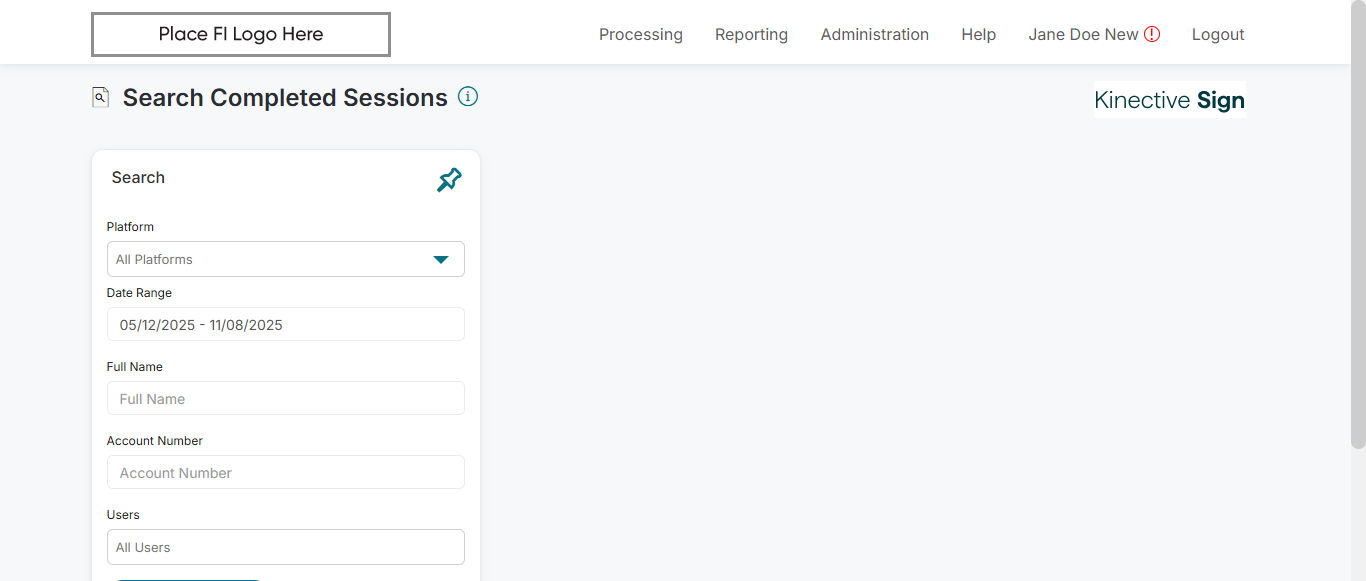The height and width of the screenshot is (581, 1366).
Task: Open the Jane Doe New user menu
Action: click(1083, 35)
